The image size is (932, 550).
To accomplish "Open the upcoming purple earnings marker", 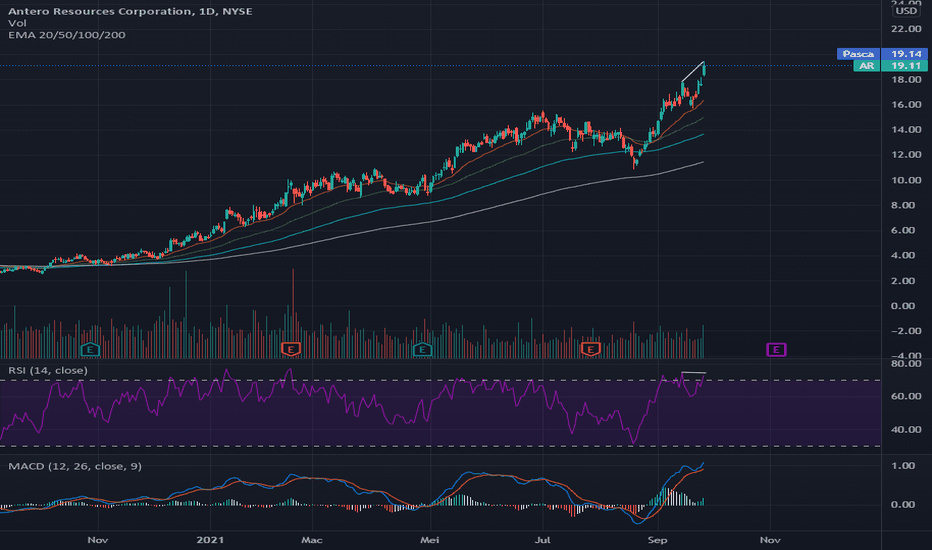I will pos(776,349).
